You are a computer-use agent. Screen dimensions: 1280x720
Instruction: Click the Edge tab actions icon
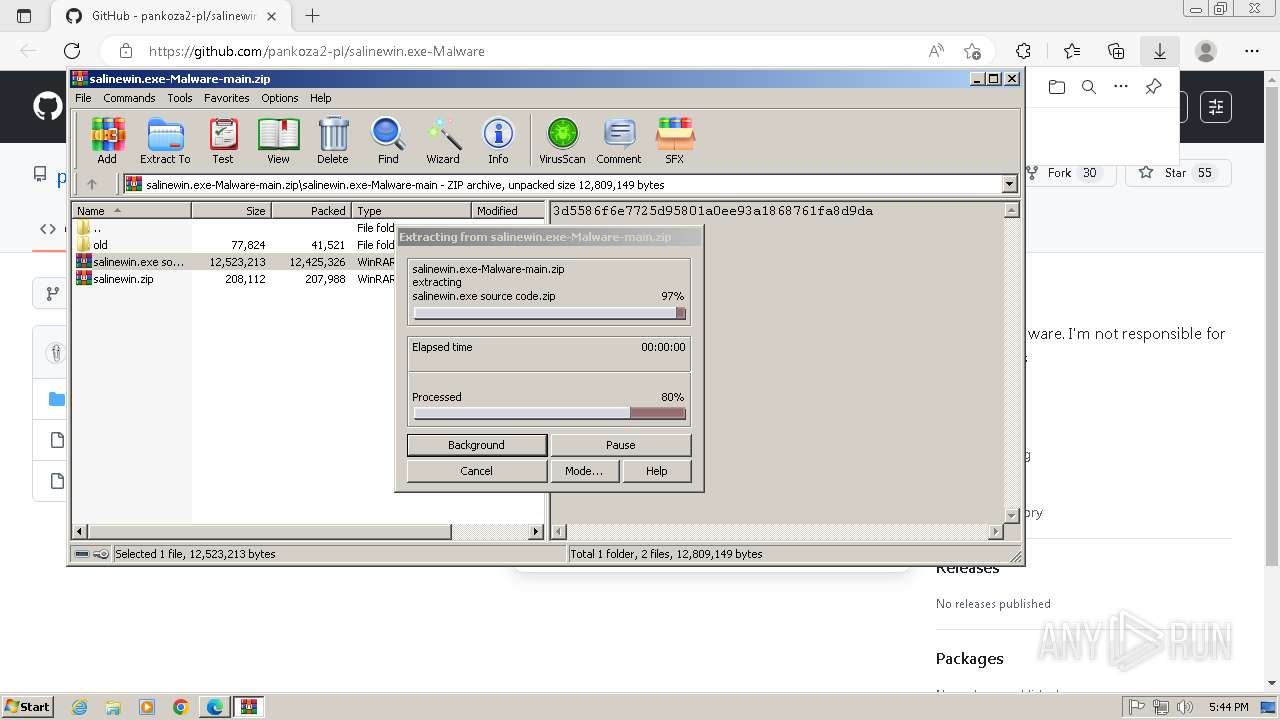[24, 16]
